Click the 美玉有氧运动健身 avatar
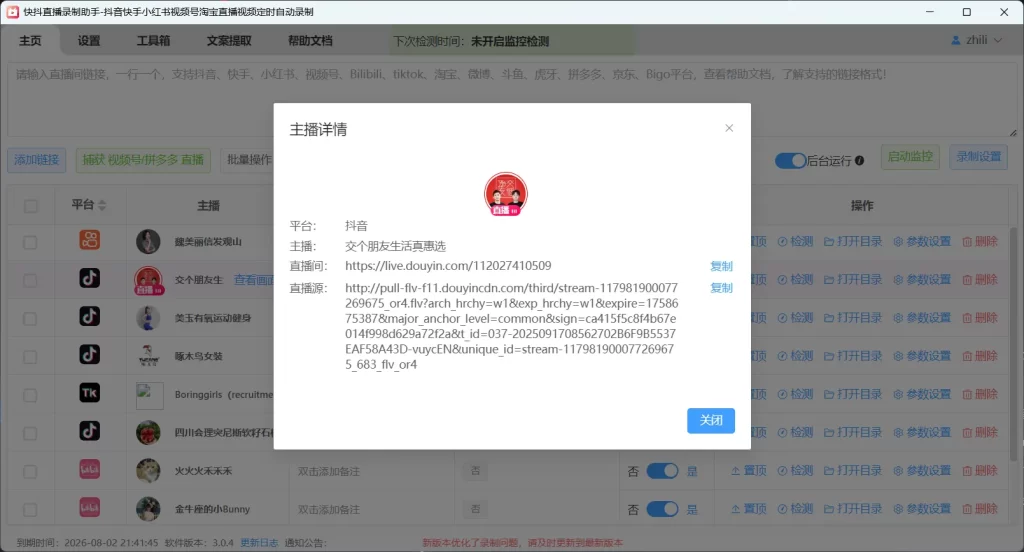Image resolution: width=1024 pixels, height=552 pixels. coord(148,318)
